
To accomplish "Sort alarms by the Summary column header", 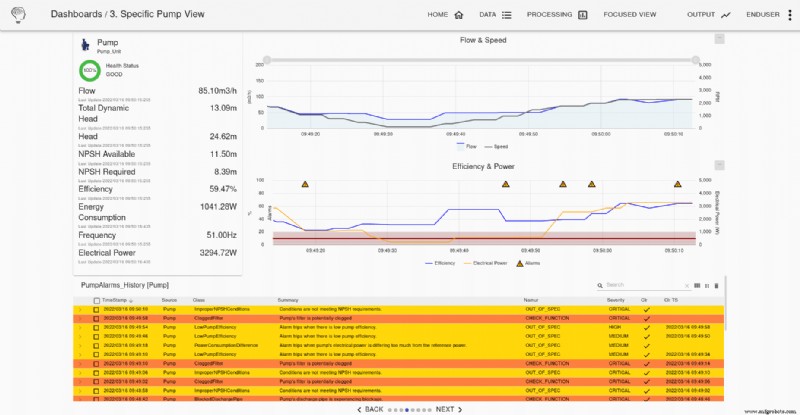I will click(288, 301).
